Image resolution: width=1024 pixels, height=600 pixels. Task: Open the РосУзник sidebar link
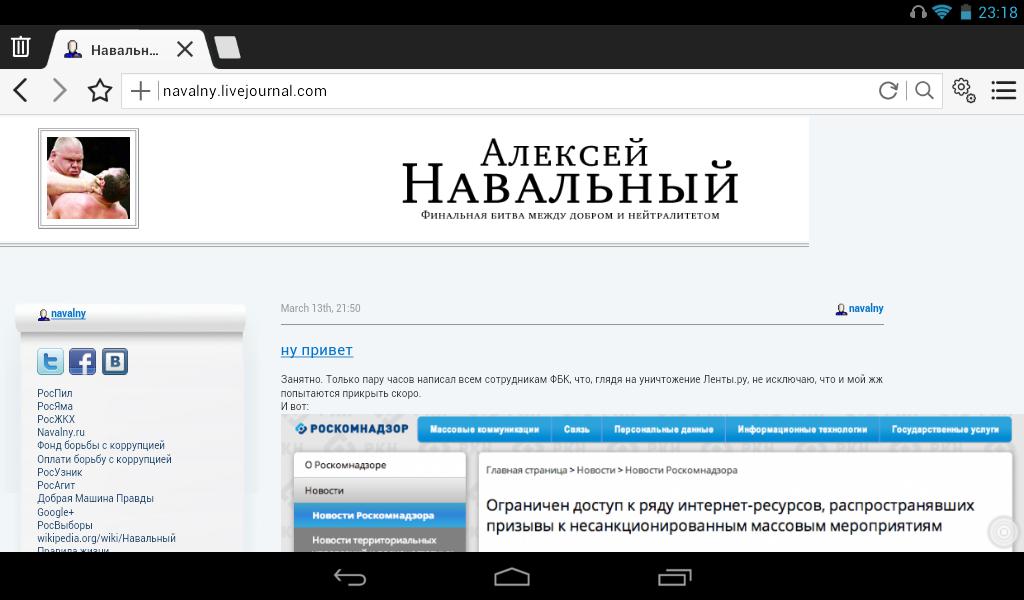point(59,472)
